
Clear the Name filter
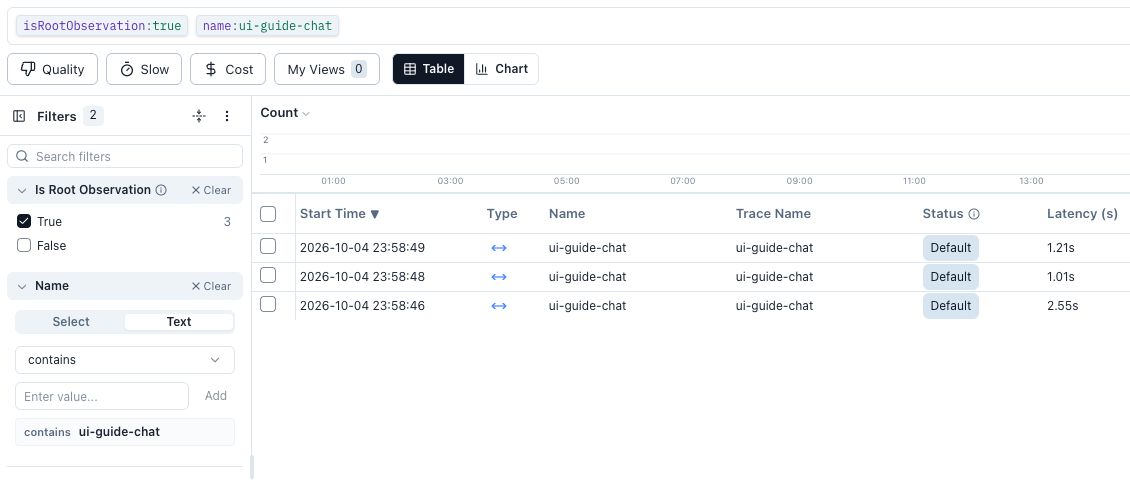pyautogui.click(x=211, y=286)
